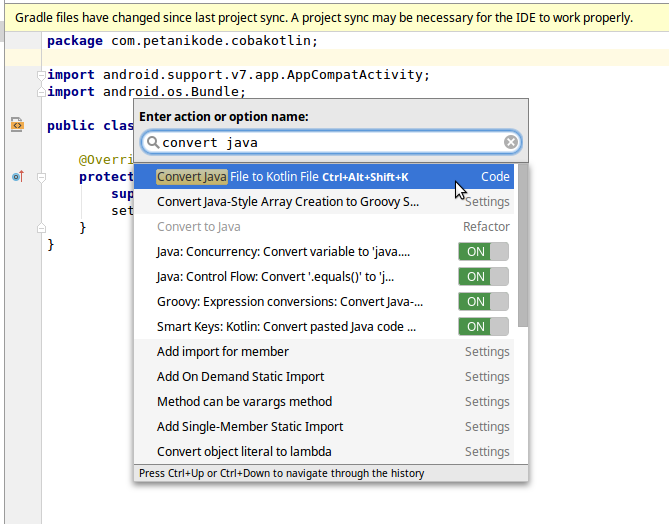Image resolution: width=669 pixels, height=524 pixels.
Task: Collapse the onCreate method fold marker
Action: point(41,177)
